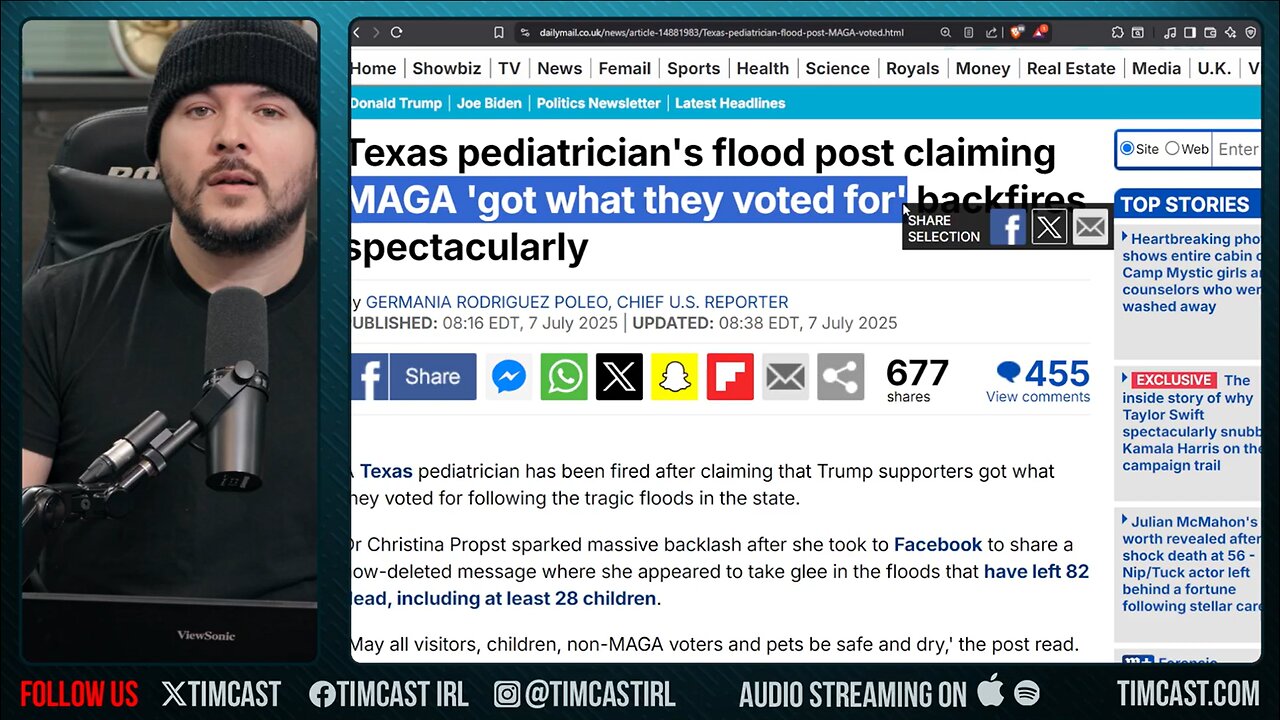Open the Showbiz section

(x=447, y=68)
